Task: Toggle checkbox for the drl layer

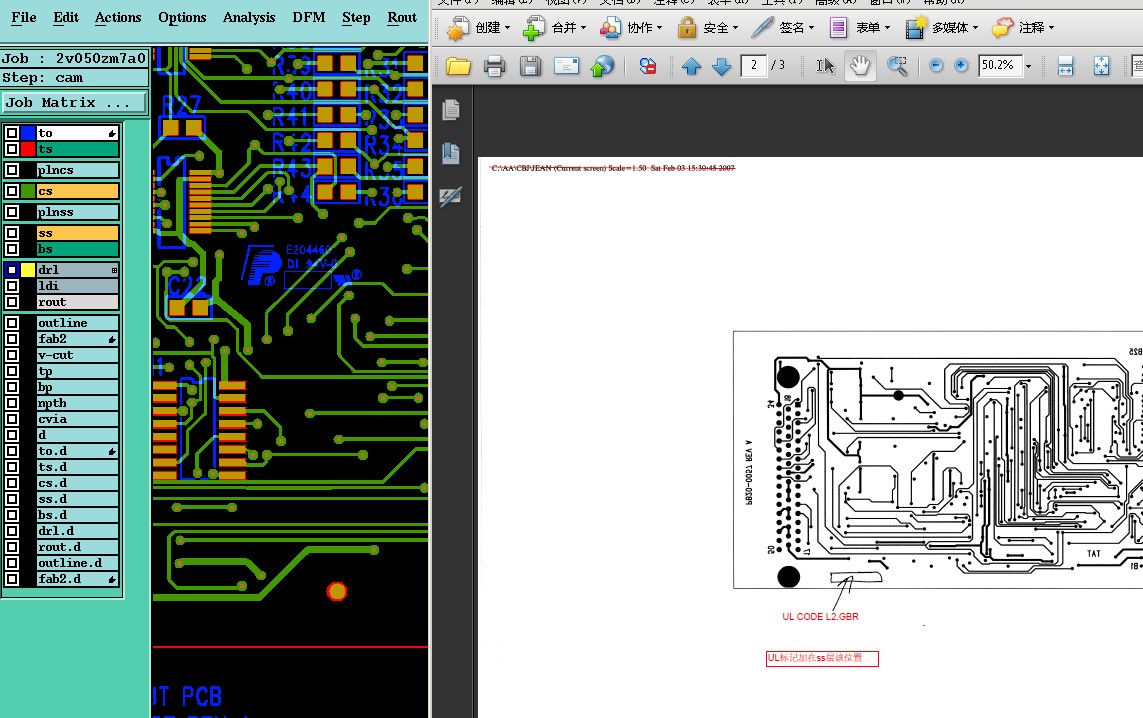Action: tap(12, 270)
